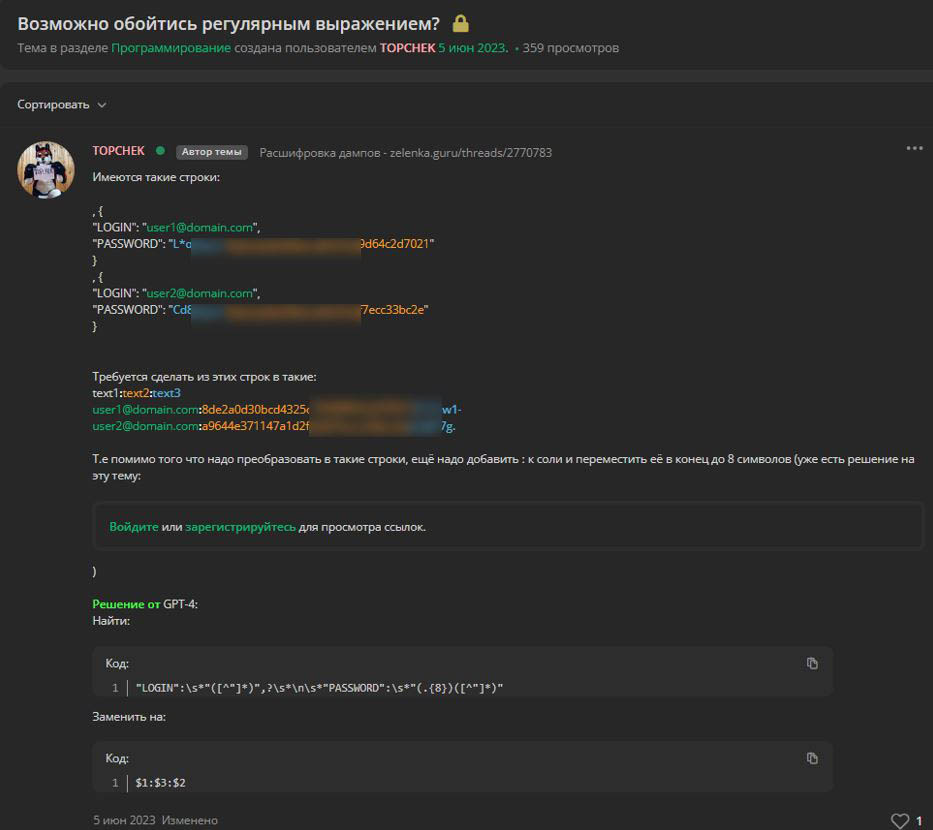Expand the Сортировать sort dropdown

[62, 105]
